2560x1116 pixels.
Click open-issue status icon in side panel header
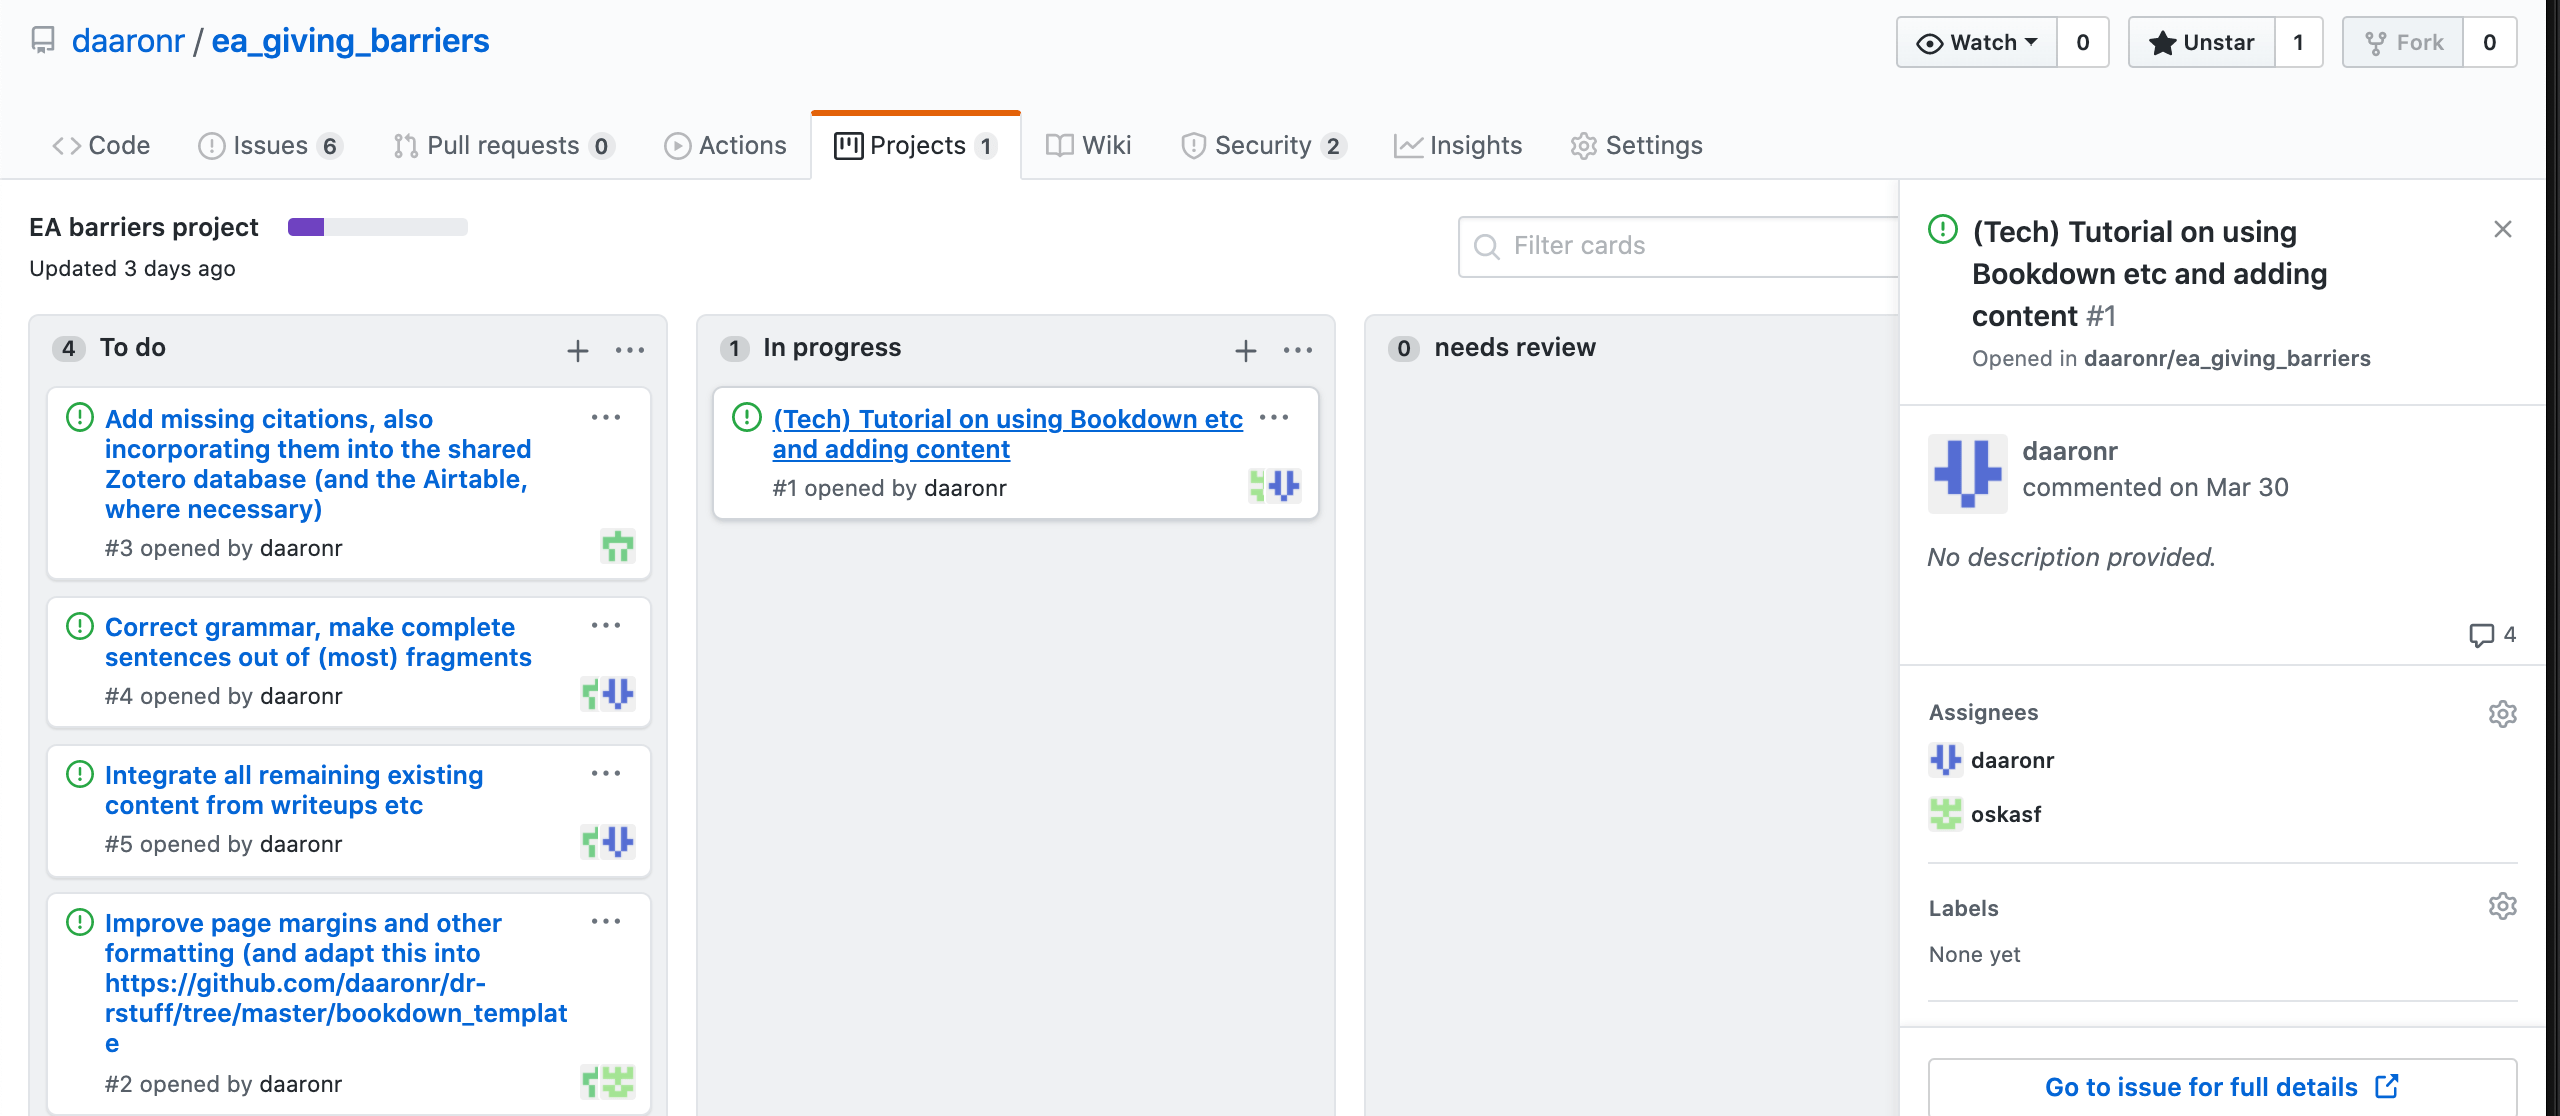(x=1943, y=230)
